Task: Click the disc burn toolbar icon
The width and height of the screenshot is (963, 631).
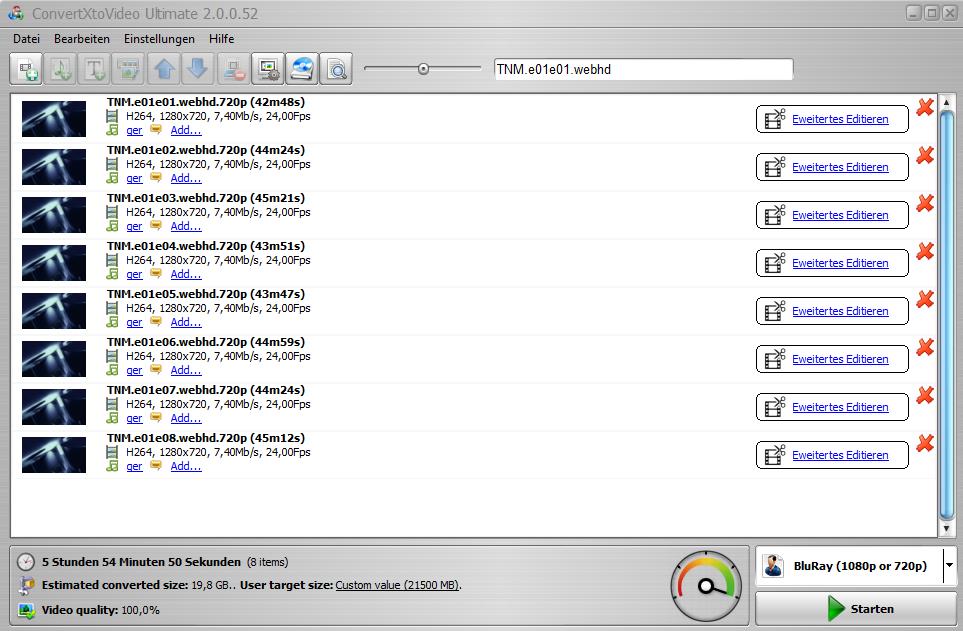Action: (x=302, y=69)
